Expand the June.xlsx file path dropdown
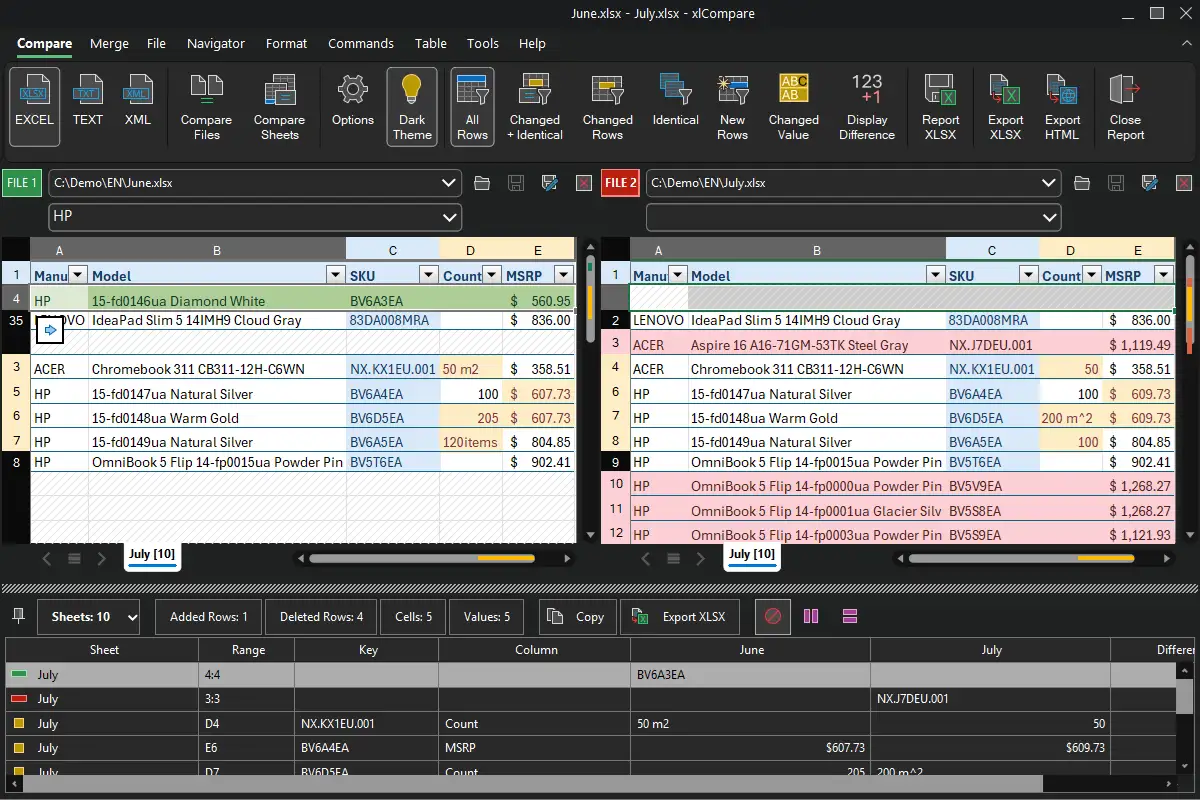This screenshot has height=800, width=1200. click(x=449, y=183)
